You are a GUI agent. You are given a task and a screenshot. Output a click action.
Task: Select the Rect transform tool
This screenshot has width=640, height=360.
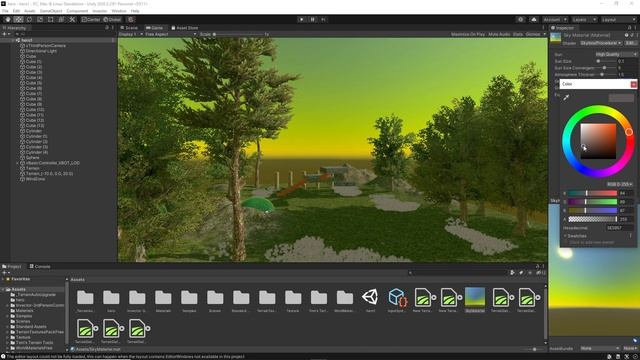tap(51, 19)
